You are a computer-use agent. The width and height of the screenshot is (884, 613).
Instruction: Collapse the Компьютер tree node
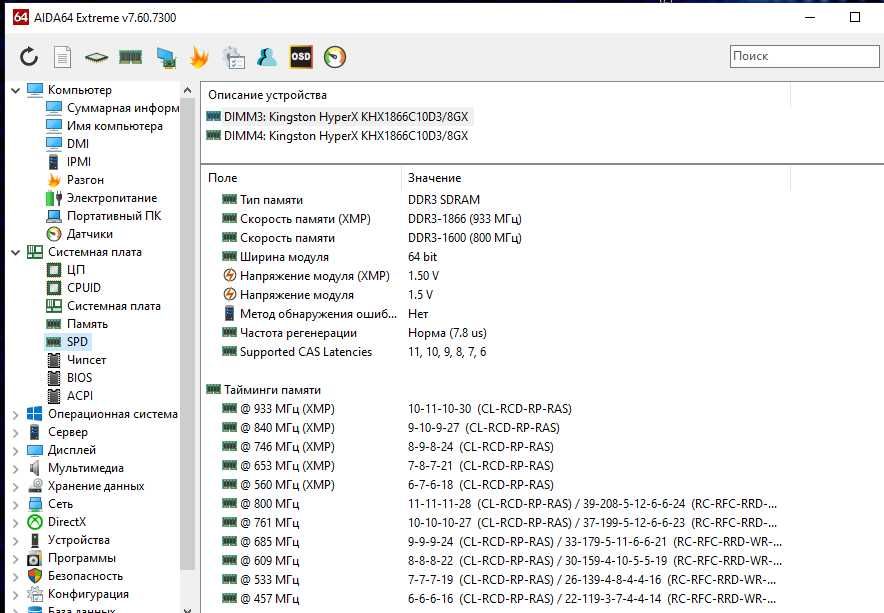click(15, 90)
